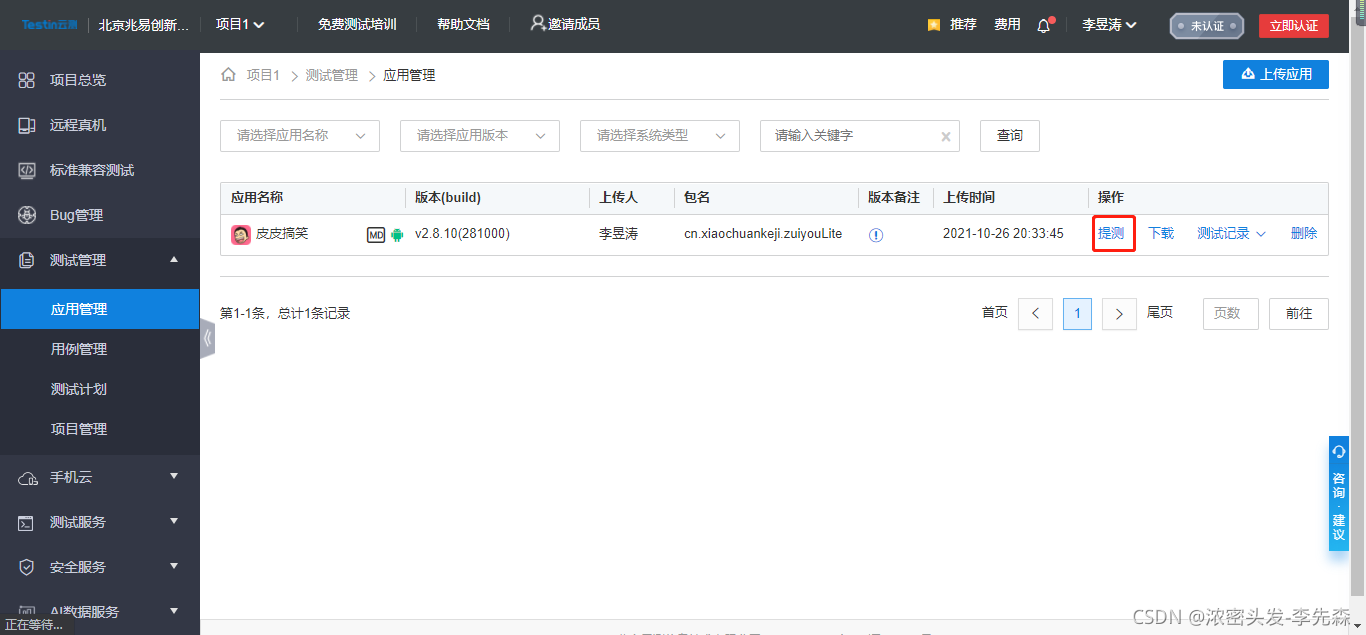Click 提测 for 皮皮搞笑
The width and height of the screenshot is (1366, 635).
pos(1111,234)
